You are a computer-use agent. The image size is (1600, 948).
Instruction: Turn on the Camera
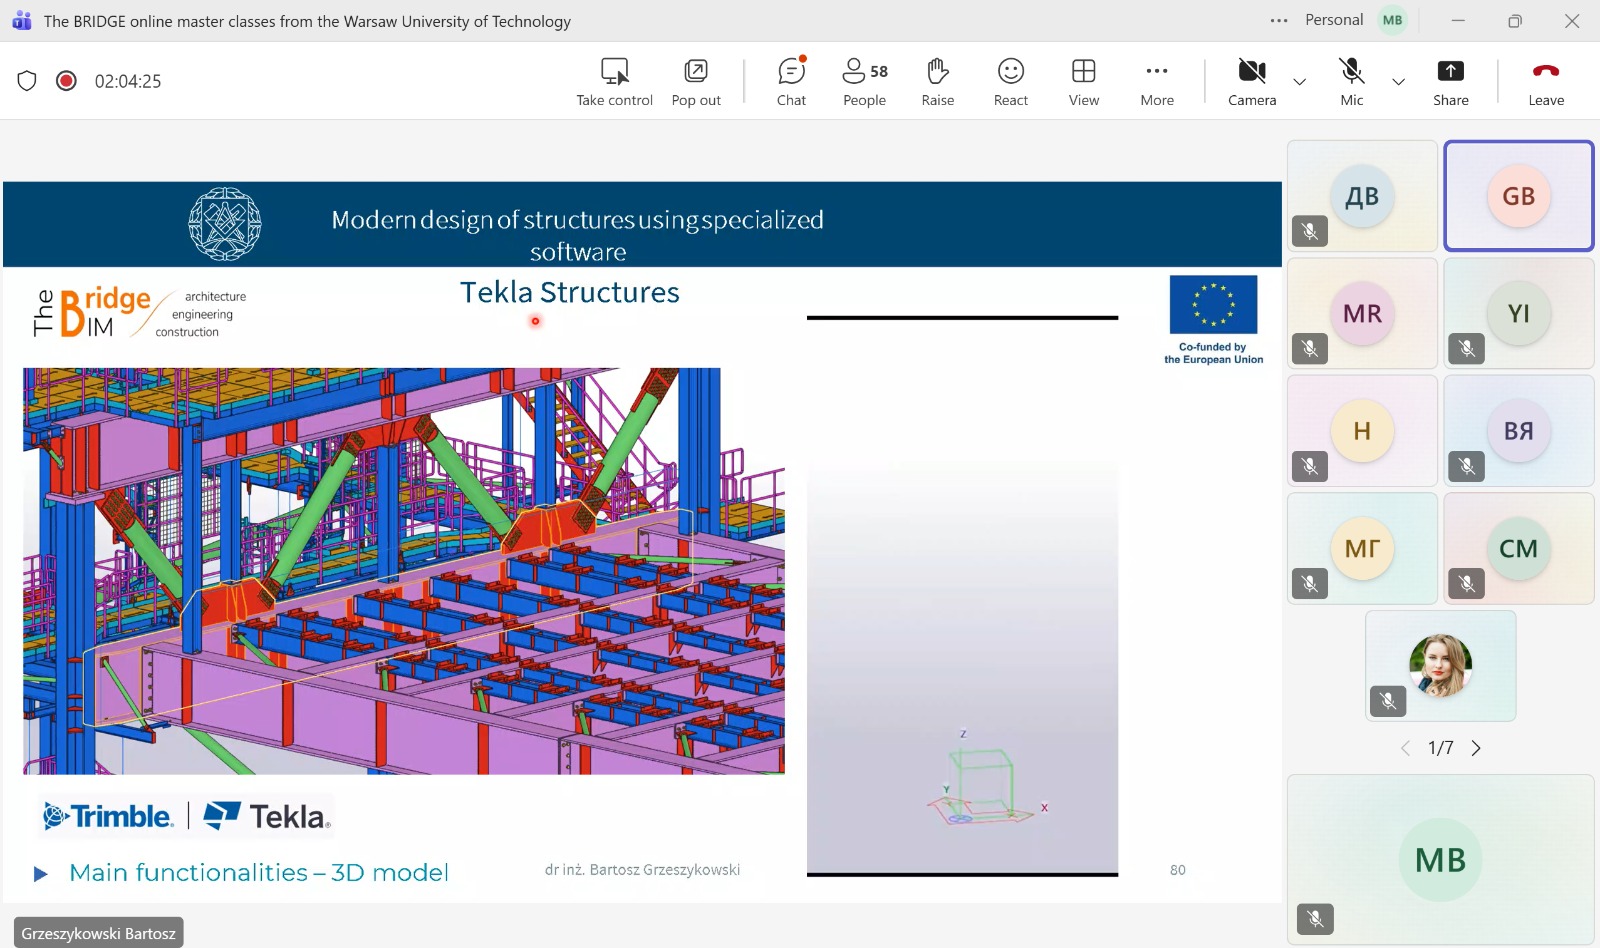[x=1251, y=81]
